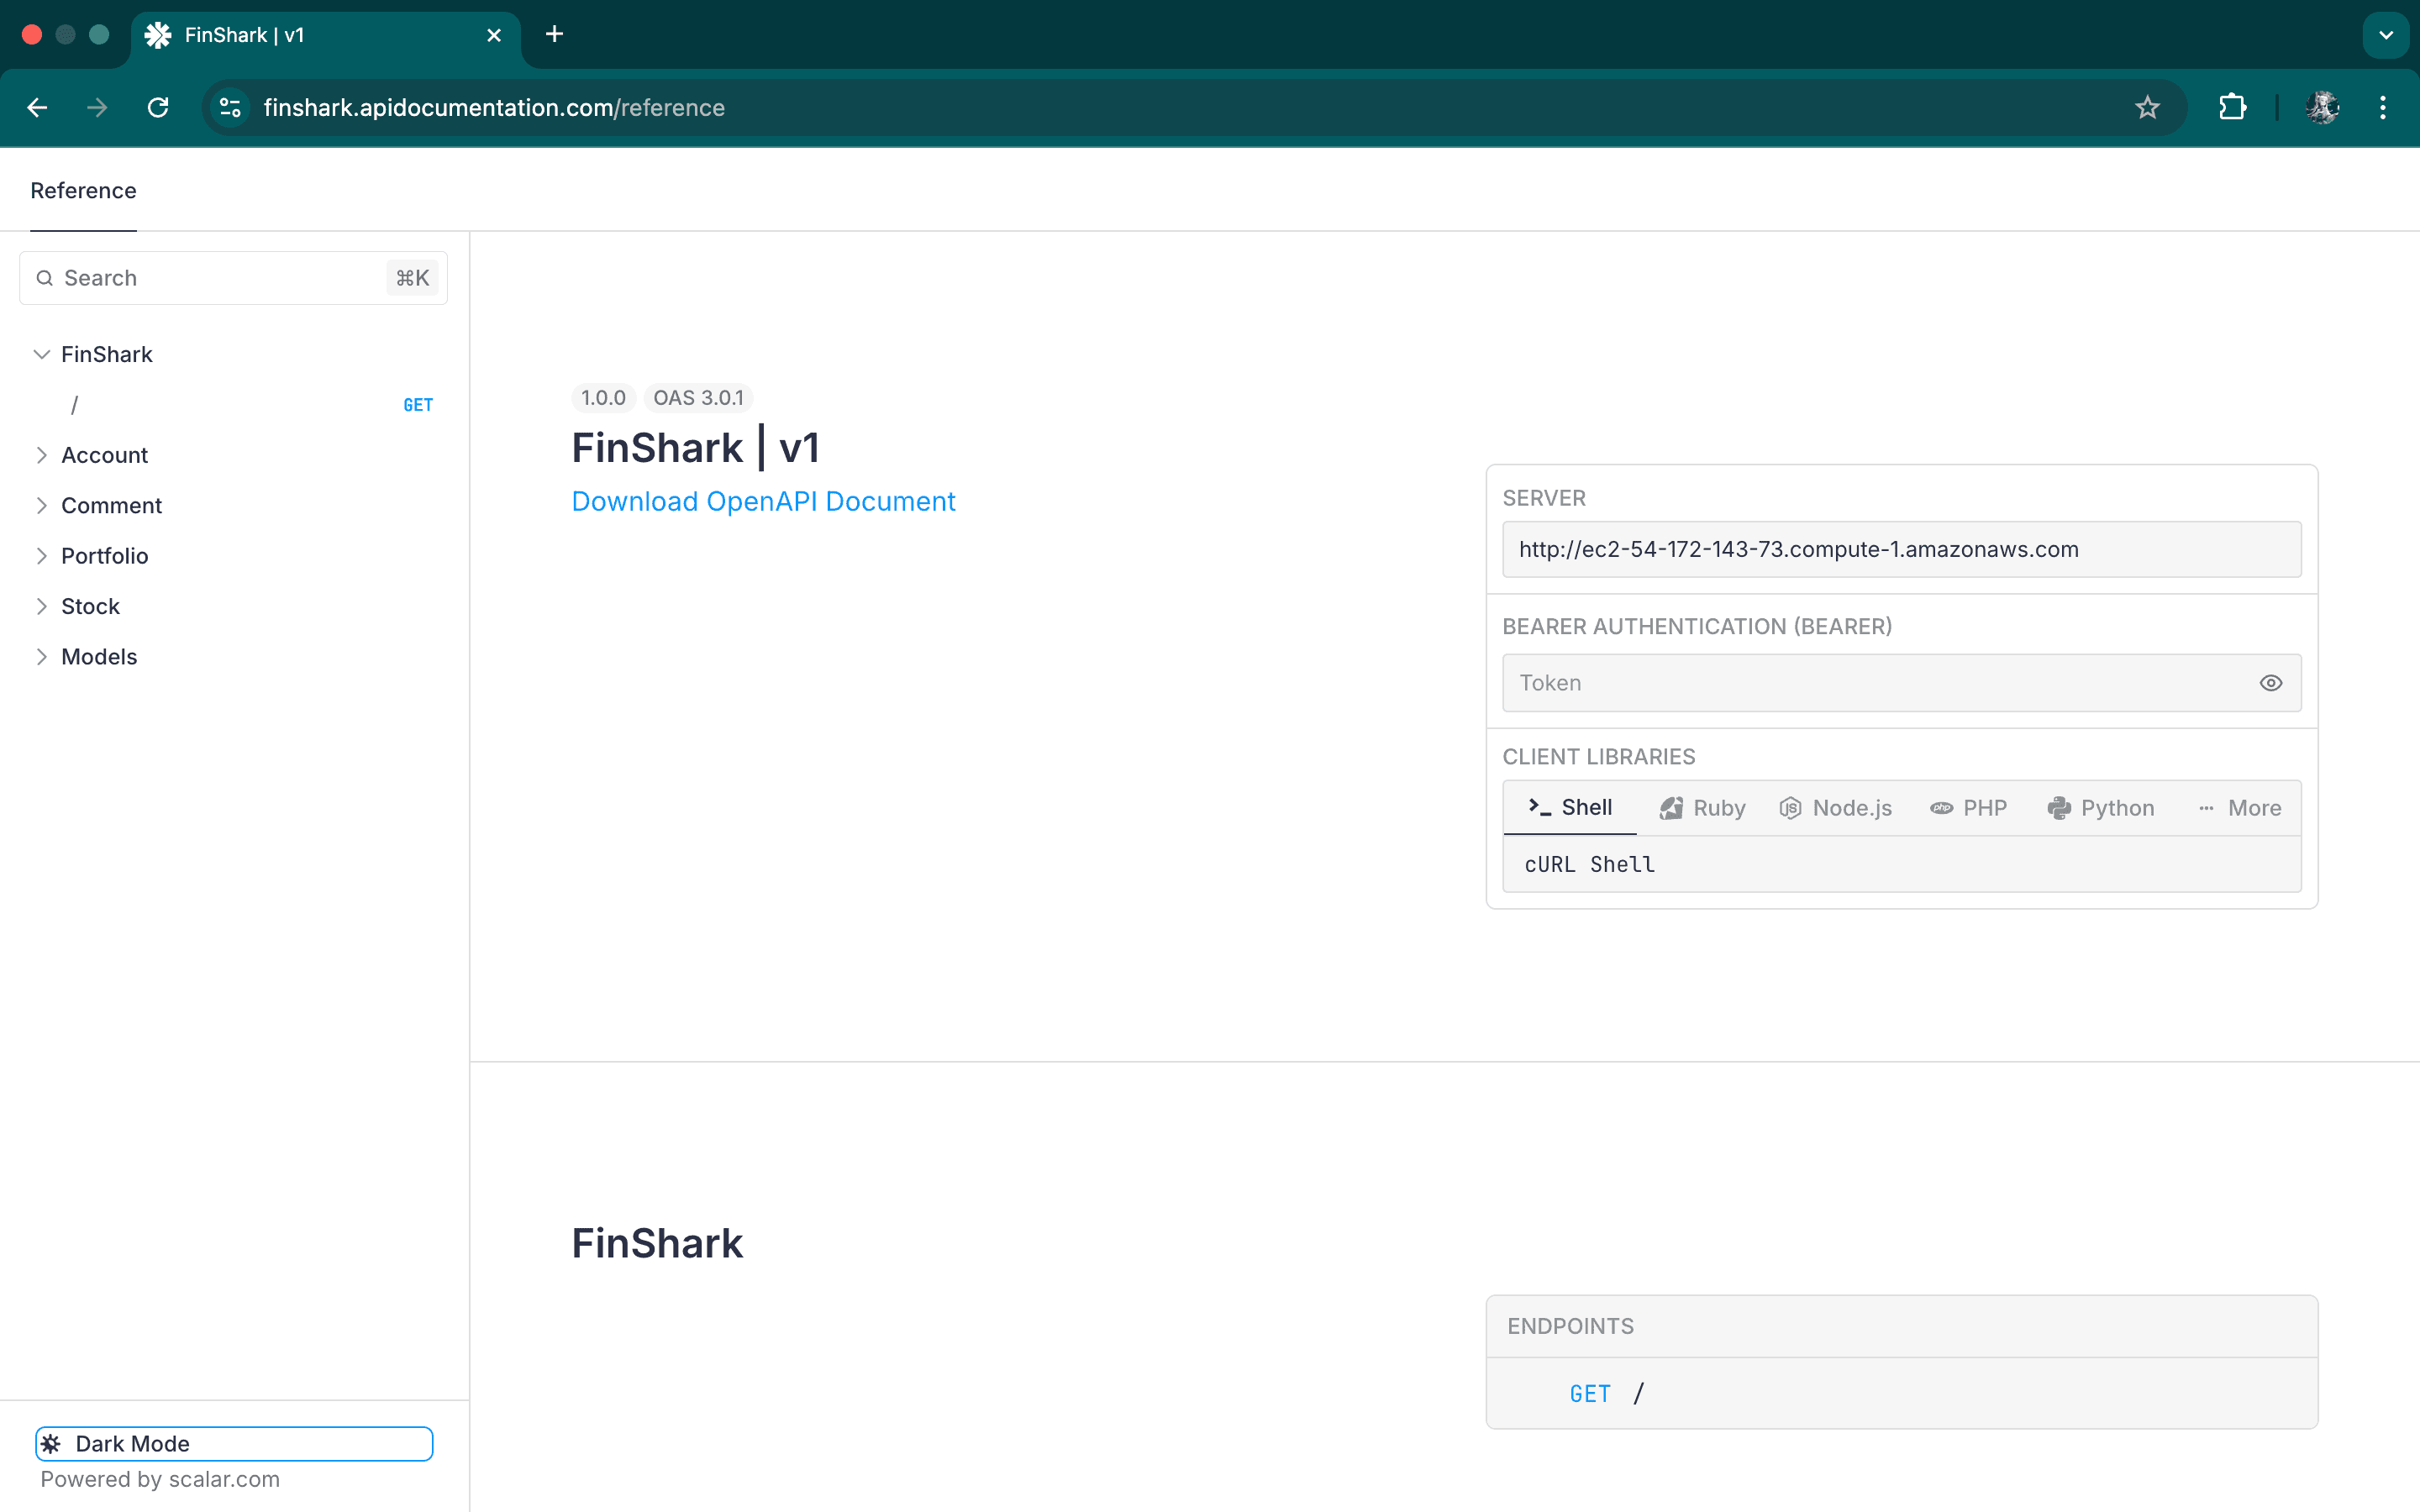Switch to the Node.js client library tab
Screen dimensions: 2420x1512
tap(1836, 808)
